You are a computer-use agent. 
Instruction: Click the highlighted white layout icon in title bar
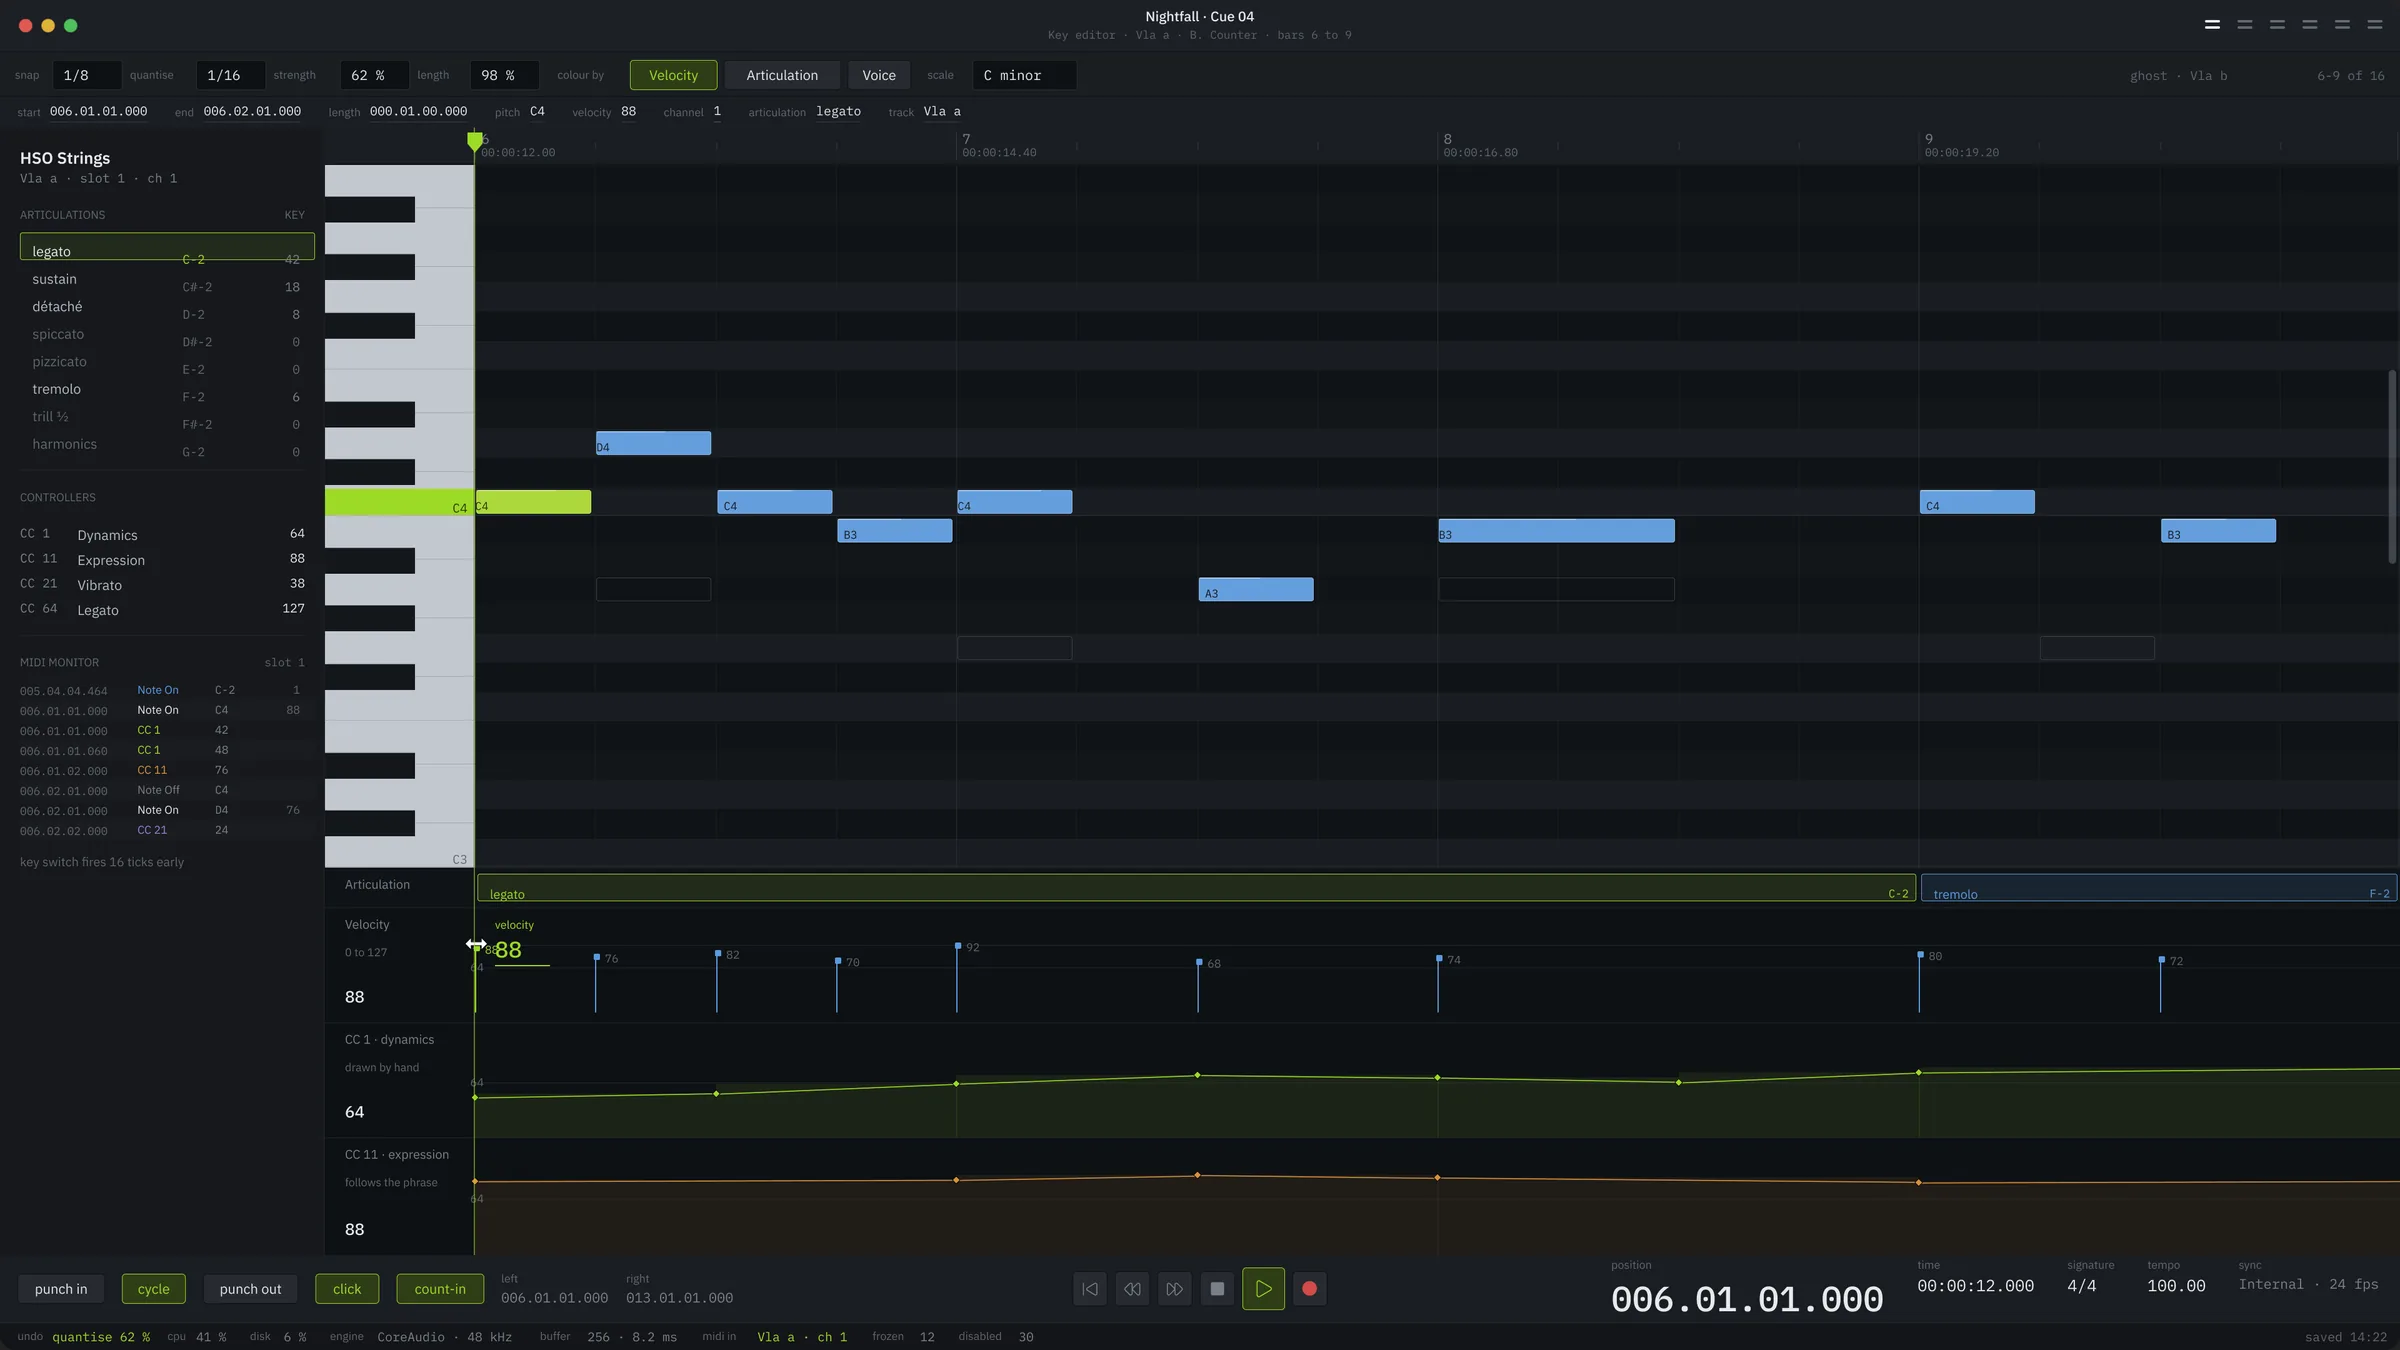(2212, 24)
